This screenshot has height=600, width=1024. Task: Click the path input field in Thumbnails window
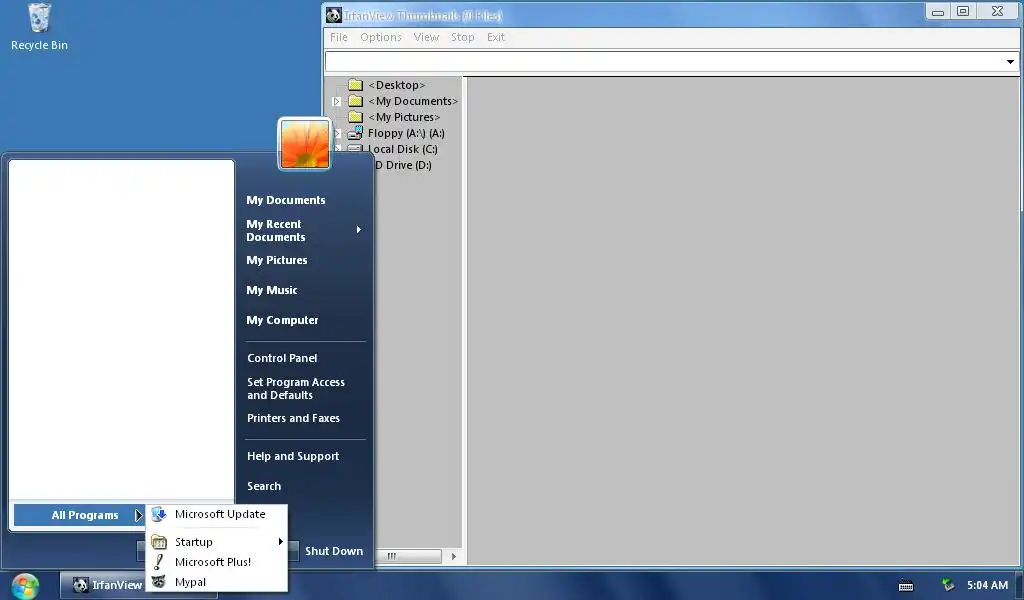pyautogui.click(x=664, y=62)
